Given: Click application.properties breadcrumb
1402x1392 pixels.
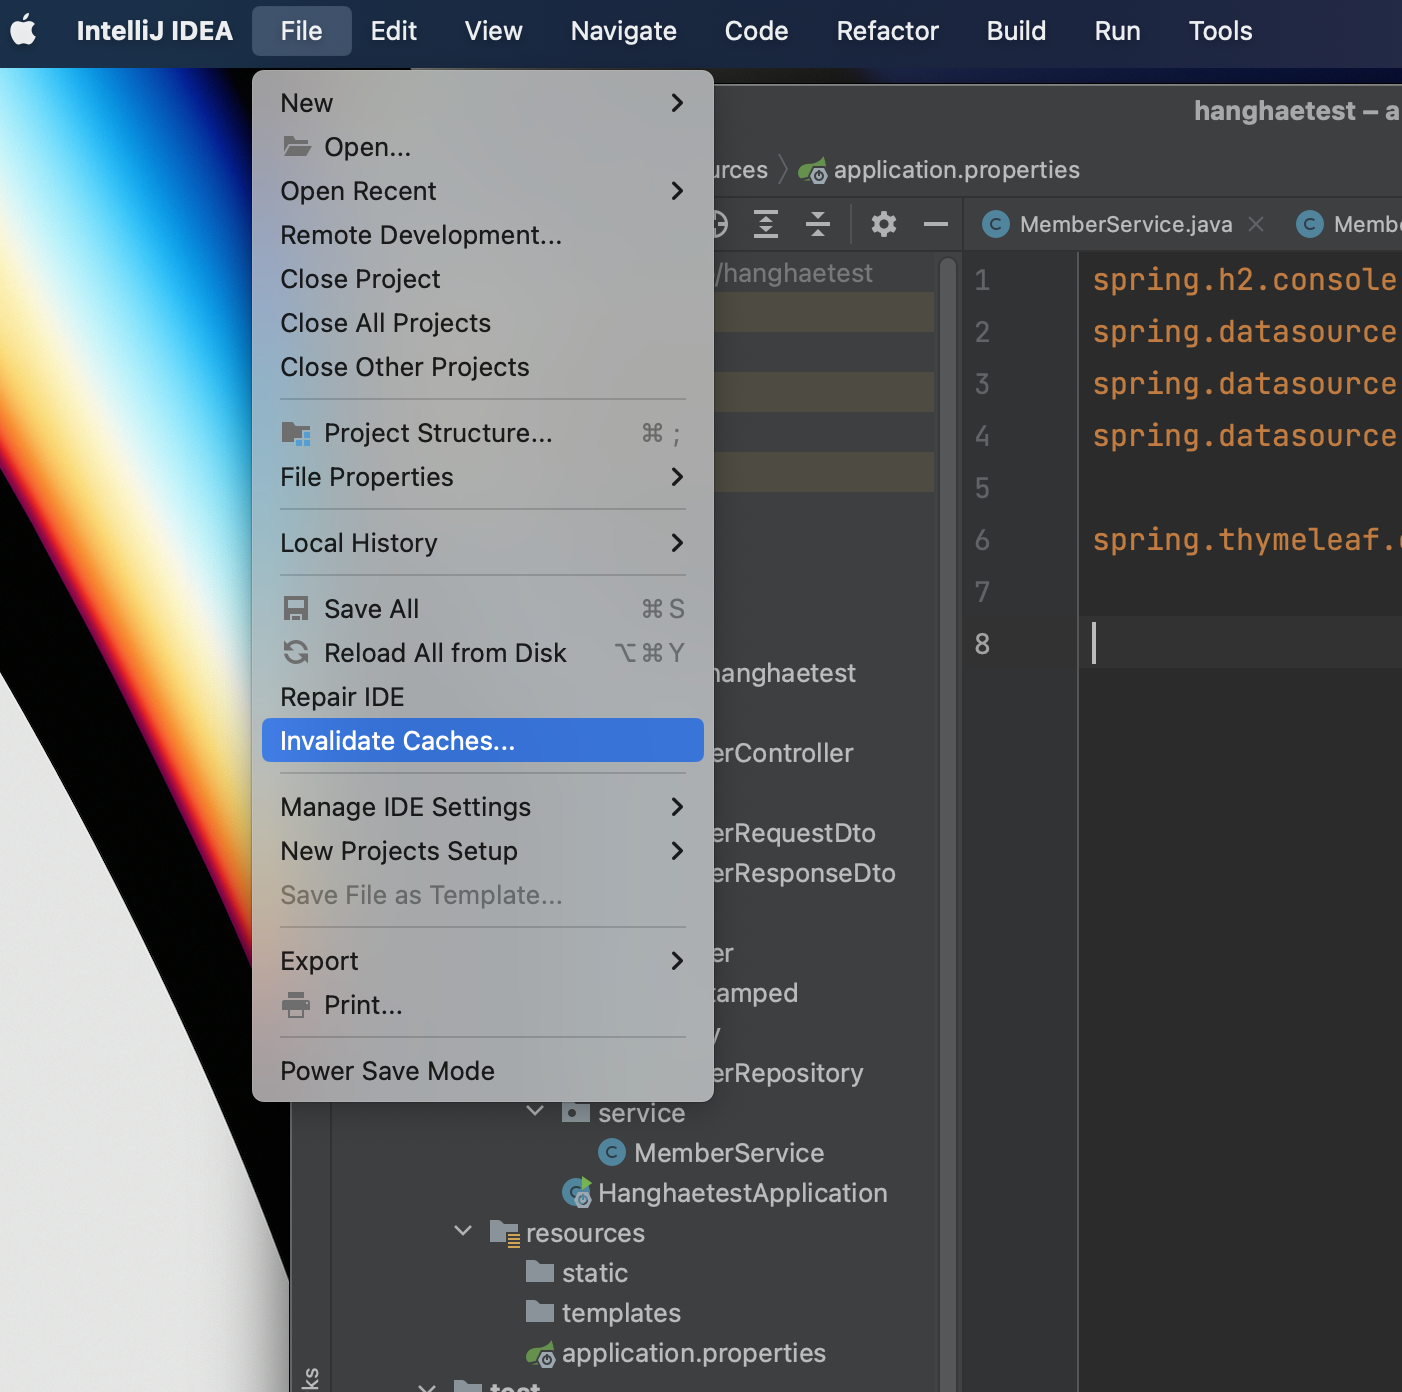Looking at the screenshot, I should [x=956, y=170].
